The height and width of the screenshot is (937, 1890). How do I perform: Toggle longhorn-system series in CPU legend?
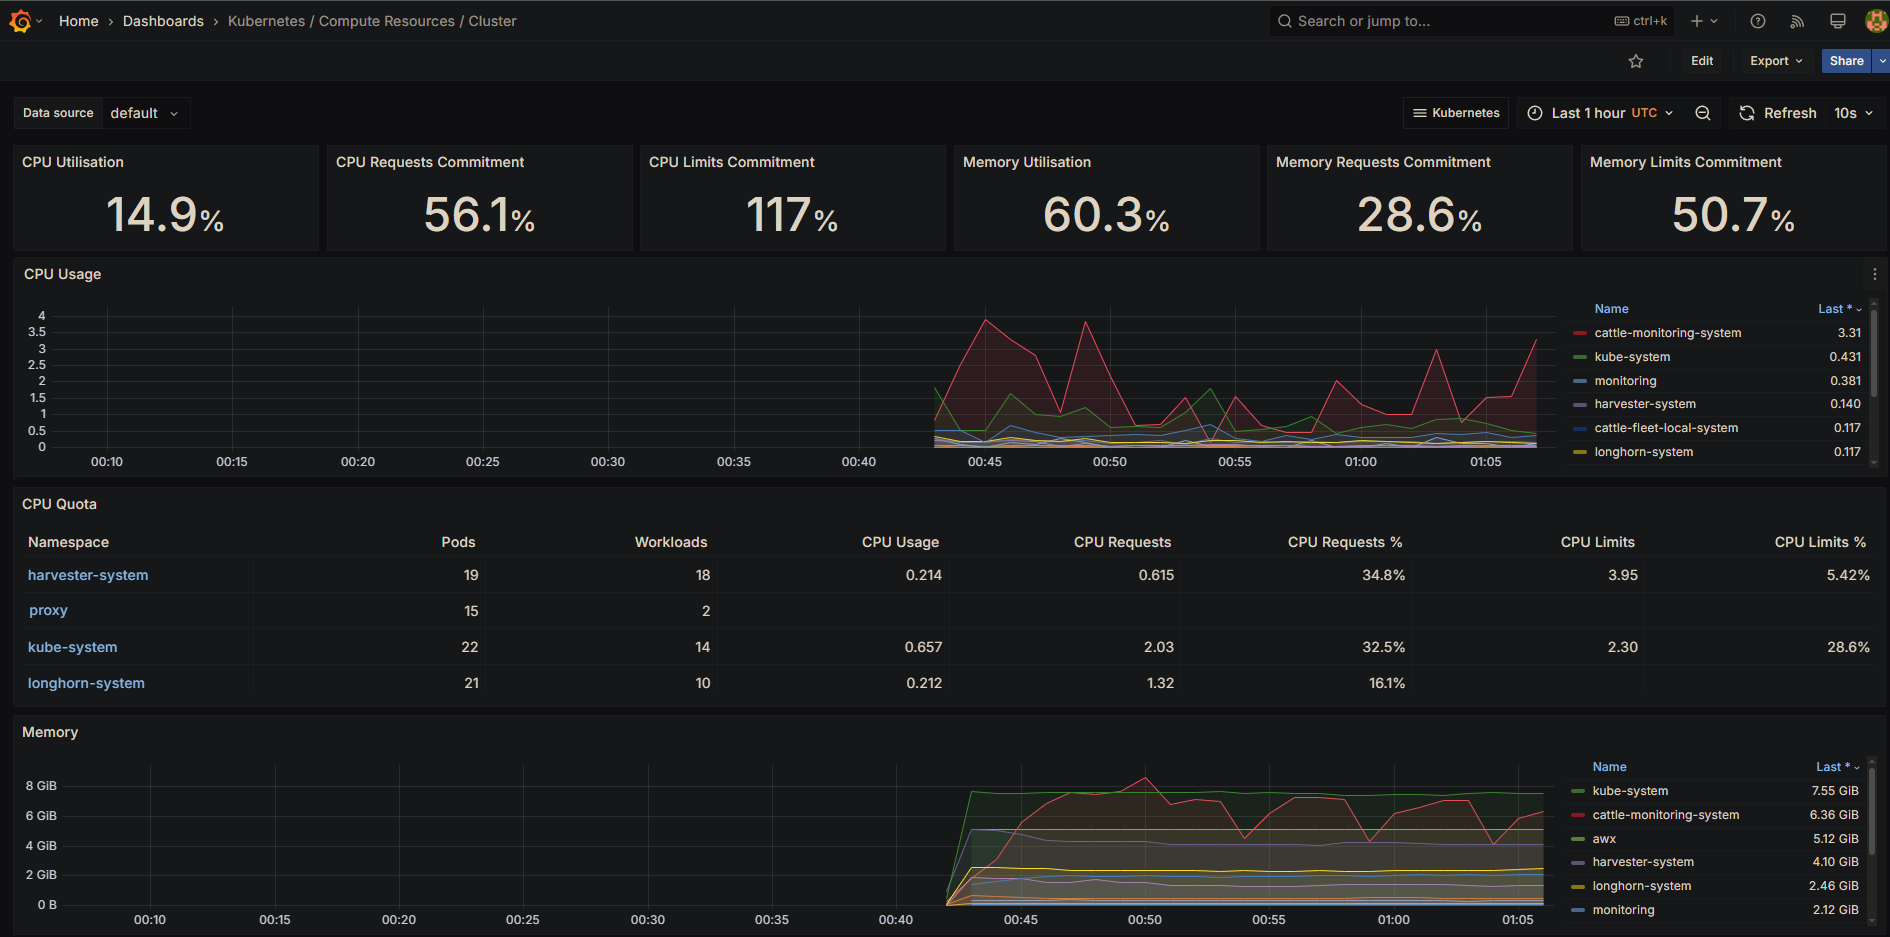pos(1643,452)
